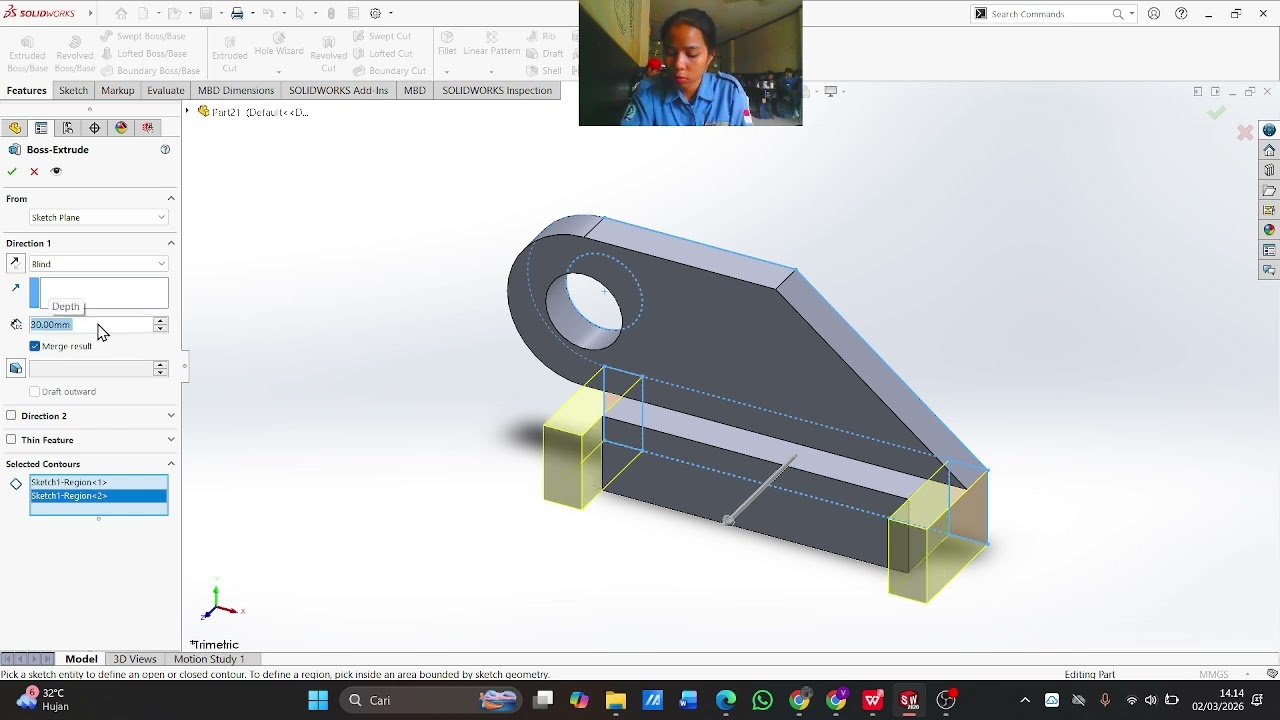Expand the Part21 flyout tree
This screenshot has height=720, width=1280.
187,111
